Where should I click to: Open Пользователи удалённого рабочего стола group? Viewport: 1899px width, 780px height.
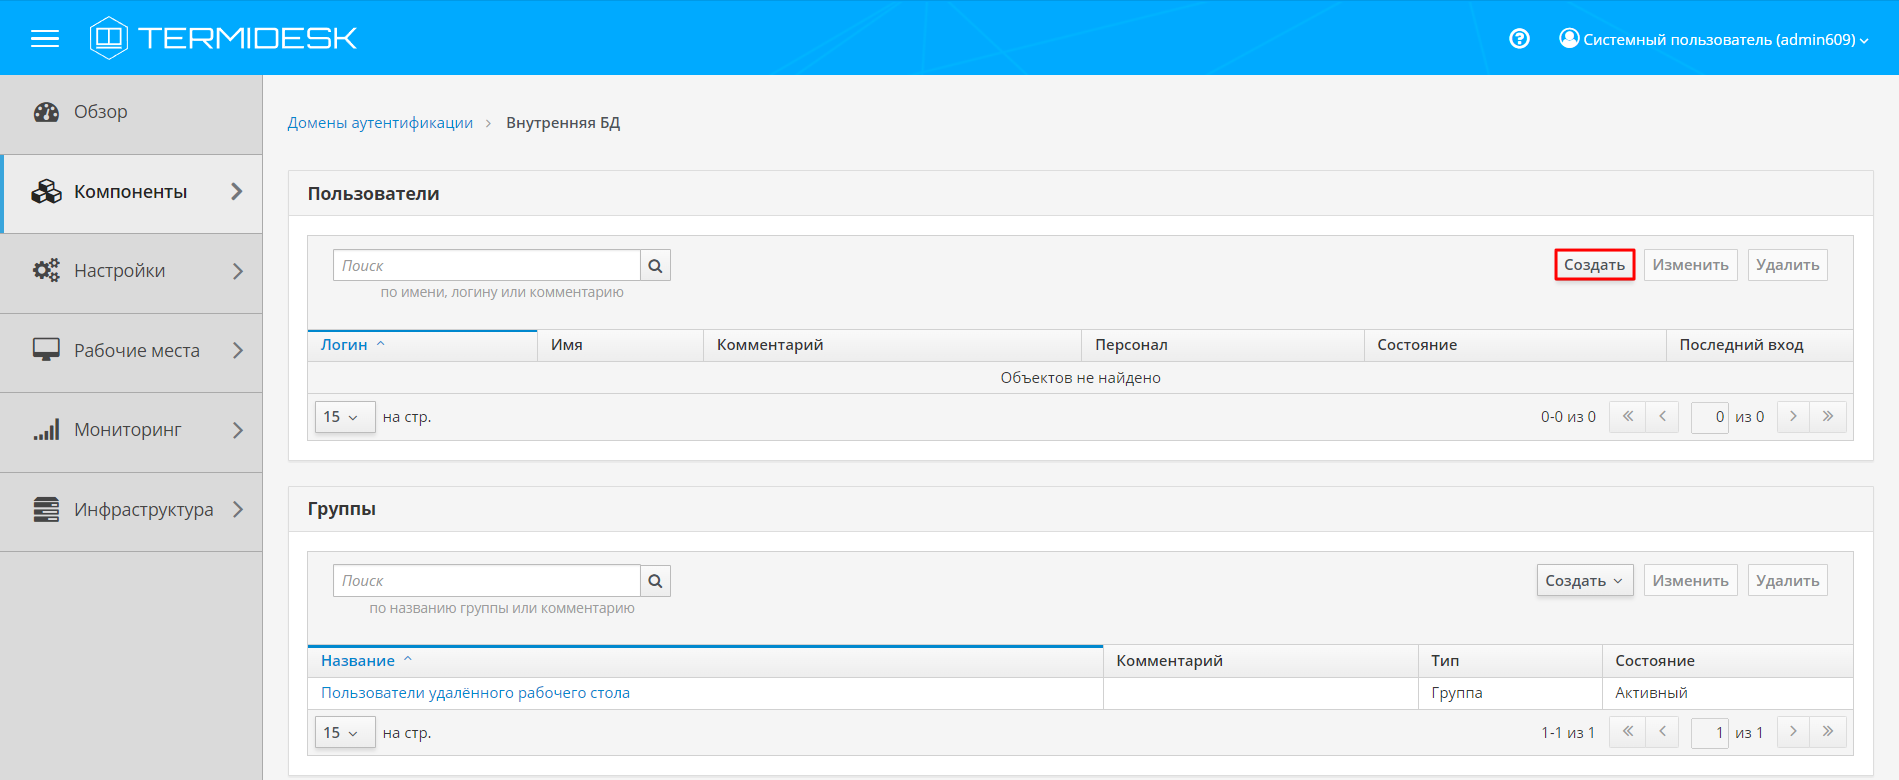[475, 693]
